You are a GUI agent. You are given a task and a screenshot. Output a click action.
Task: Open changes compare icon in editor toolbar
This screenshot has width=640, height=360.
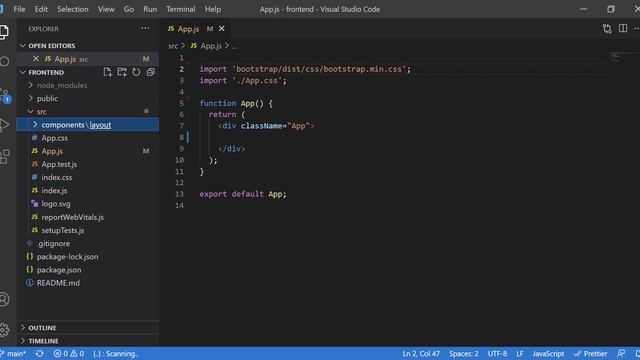[607, 29]
